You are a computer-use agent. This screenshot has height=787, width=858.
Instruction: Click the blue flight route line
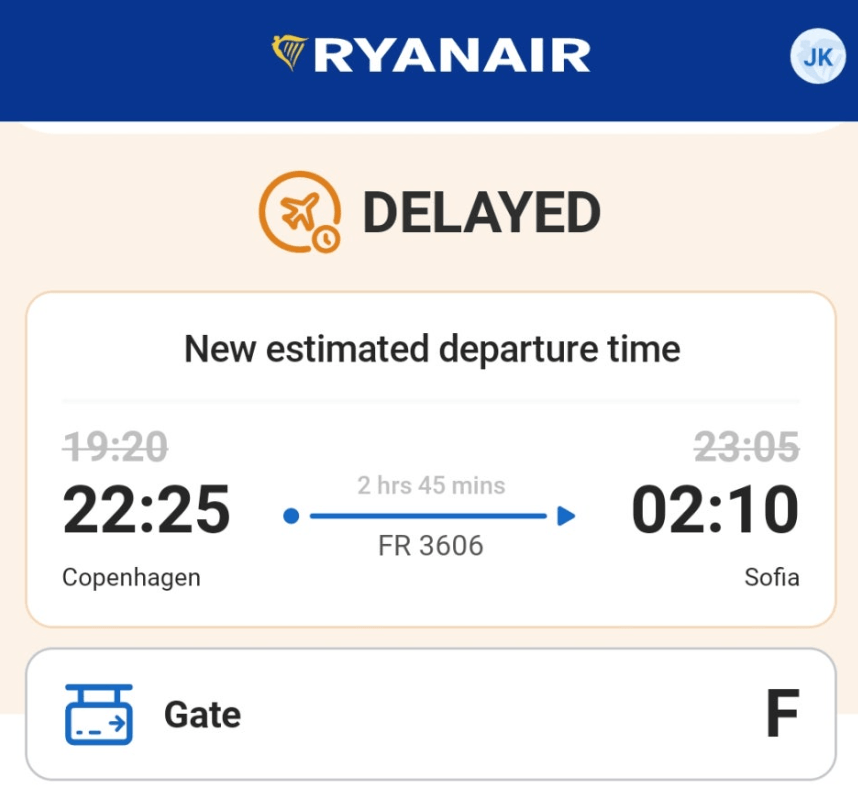(x=428, y=516)
